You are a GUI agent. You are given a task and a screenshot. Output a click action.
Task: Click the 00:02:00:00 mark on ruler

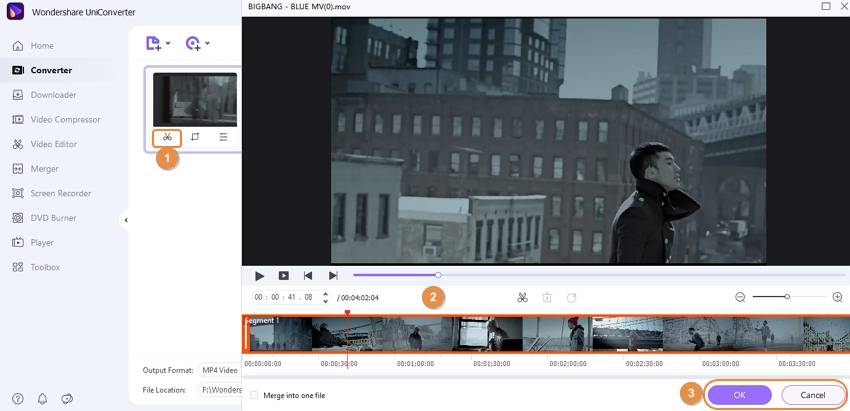click(x=568, y=364)
